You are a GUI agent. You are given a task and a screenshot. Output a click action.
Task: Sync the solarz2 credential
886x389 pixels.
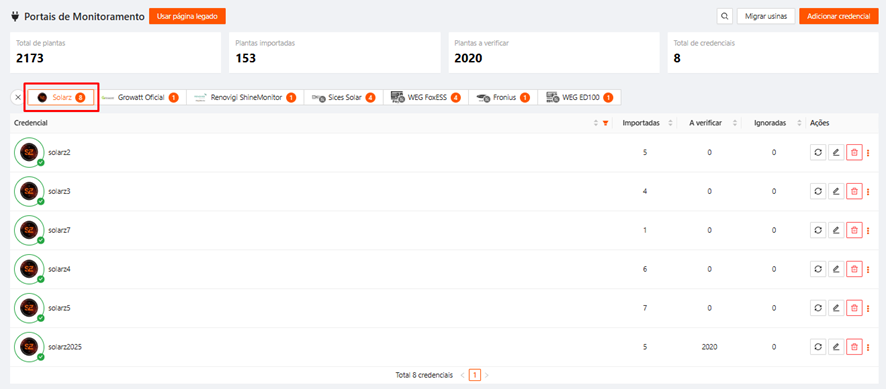(818, 153)
